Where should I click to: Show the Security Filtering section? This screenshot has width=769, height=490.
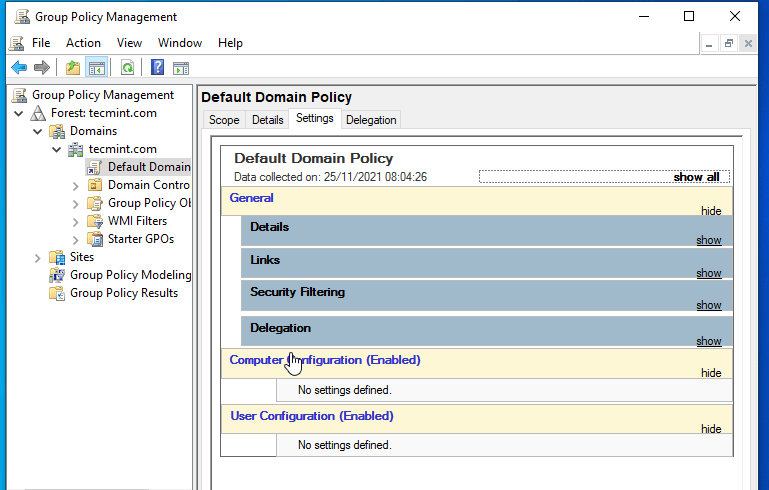[708, 305]
